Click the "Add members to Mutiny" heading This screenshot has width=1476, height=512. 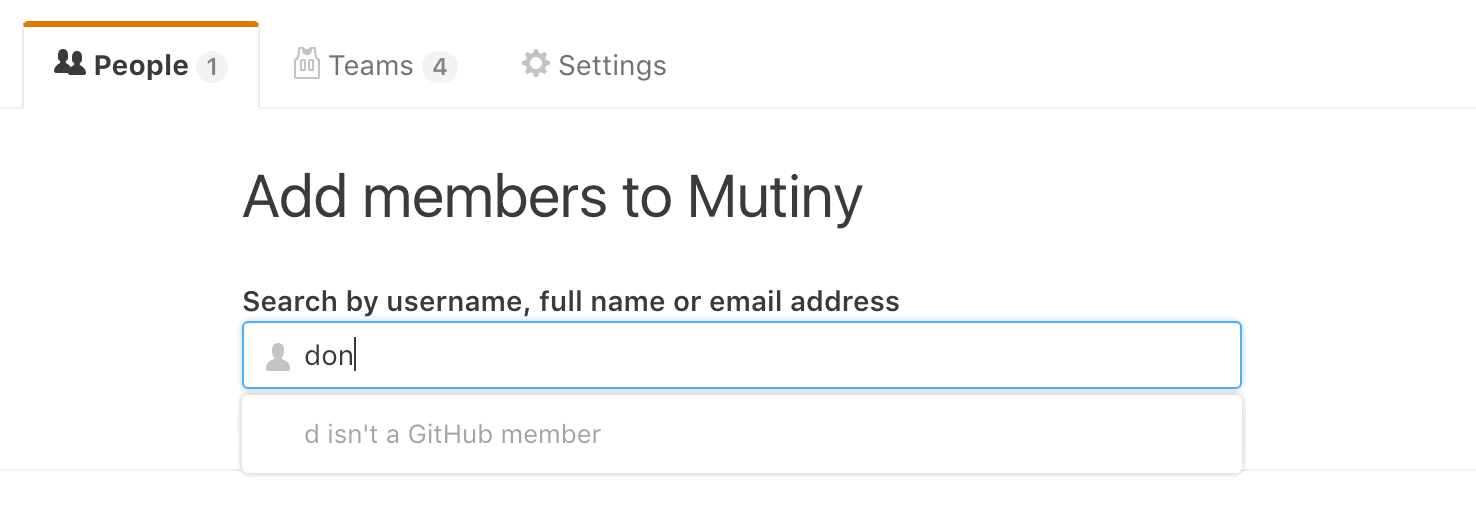pos(552,197)
